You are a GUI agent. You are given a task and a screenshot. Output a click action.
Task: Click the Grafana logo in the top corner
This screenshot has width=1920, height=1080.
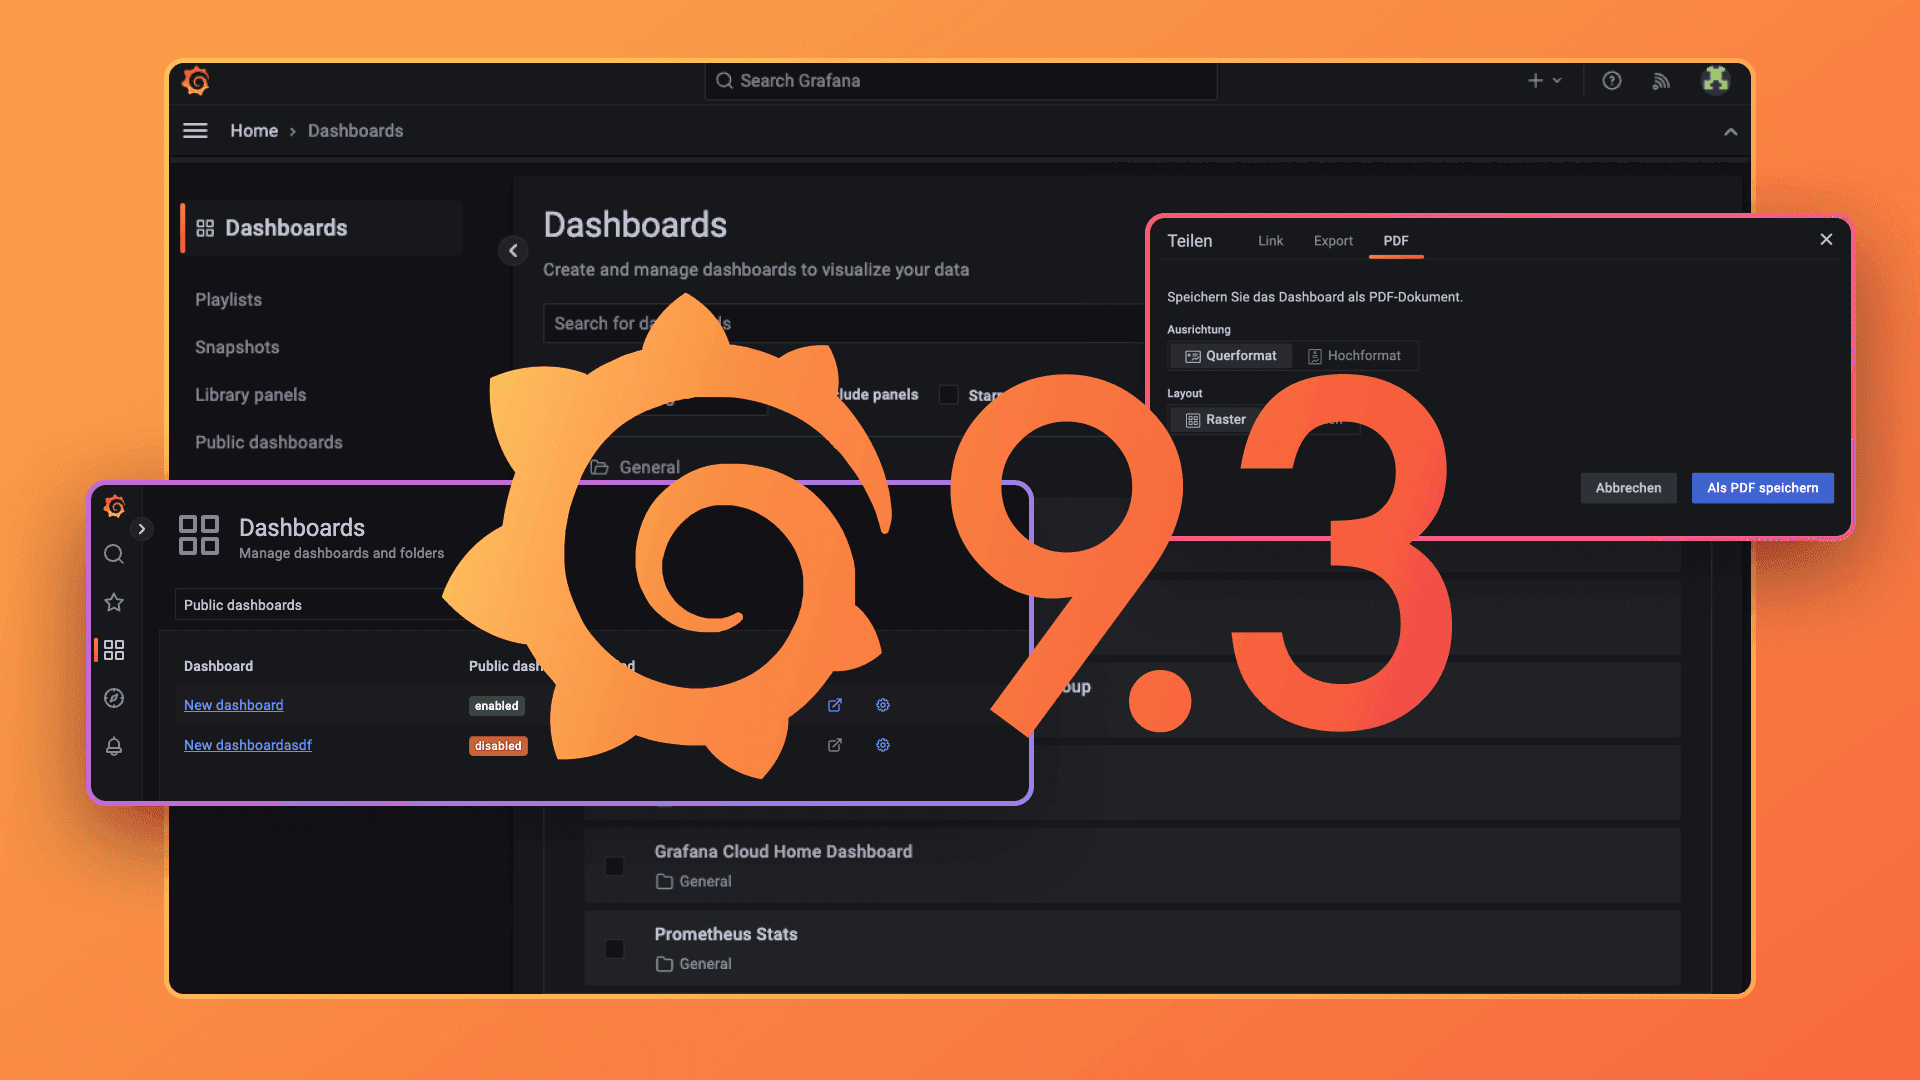(x=195, y=81)
